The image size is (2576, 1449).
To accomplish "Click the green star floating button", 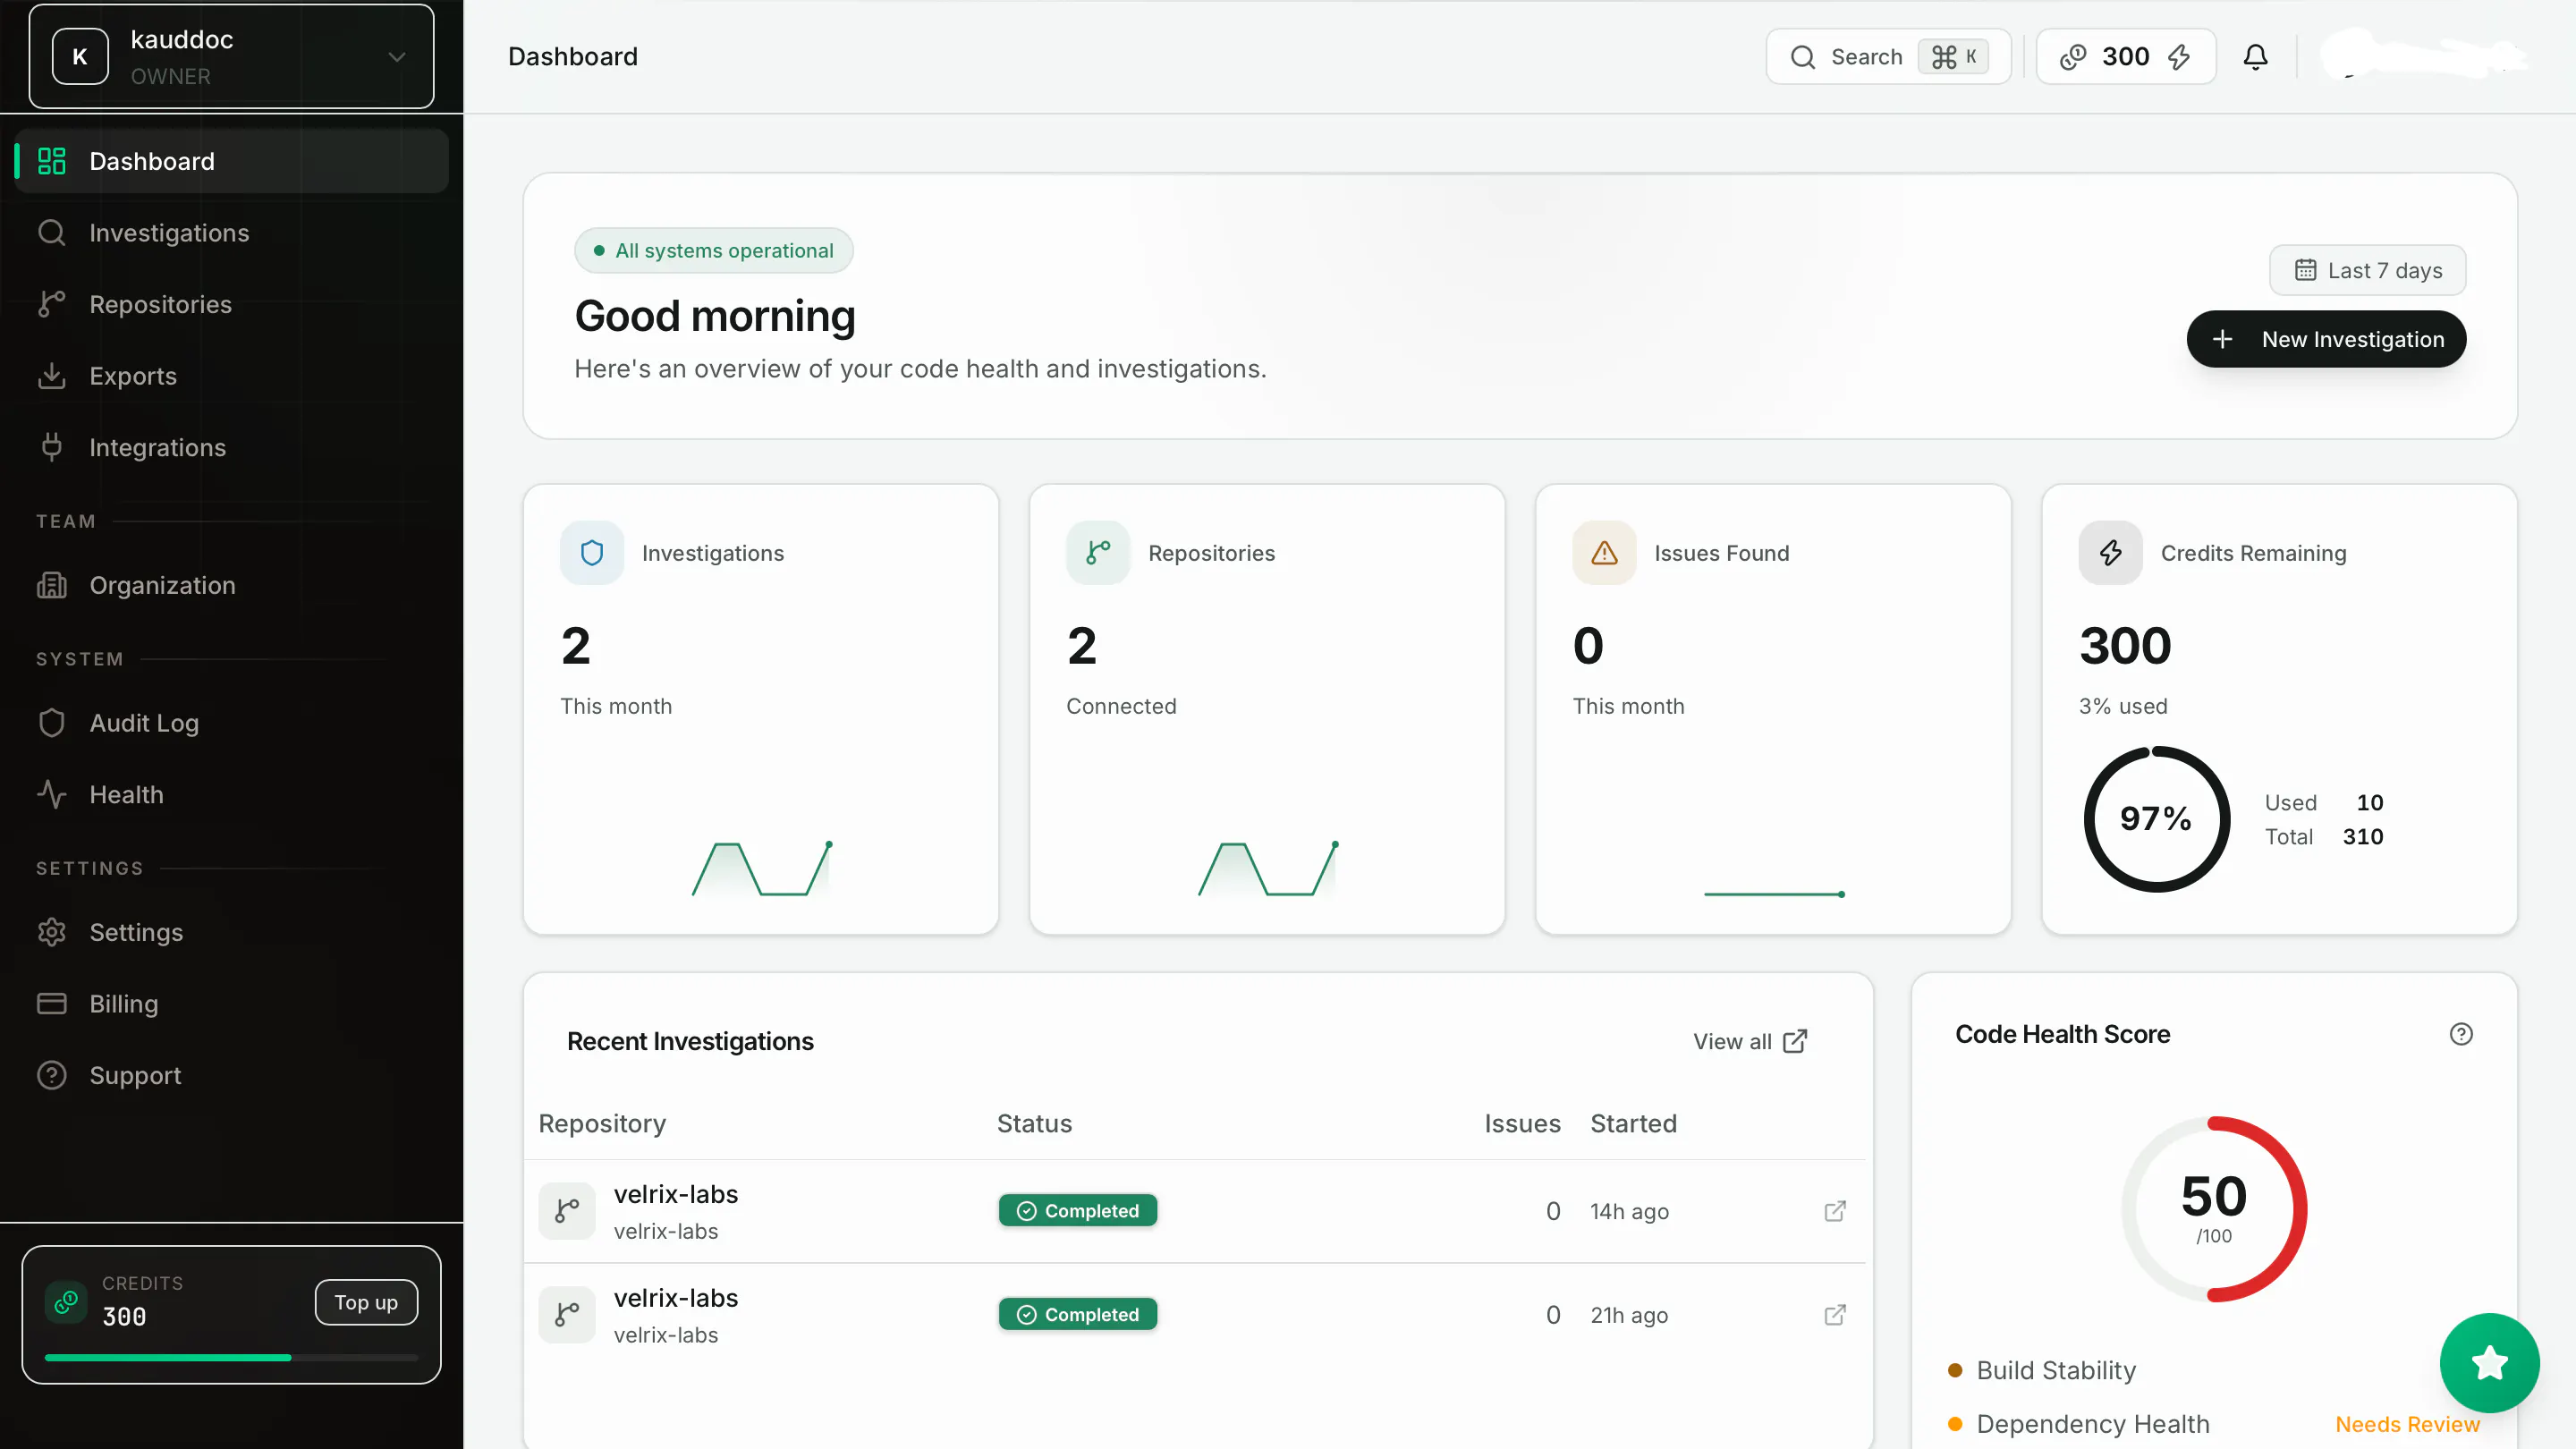I will tap(2489, 1363).
